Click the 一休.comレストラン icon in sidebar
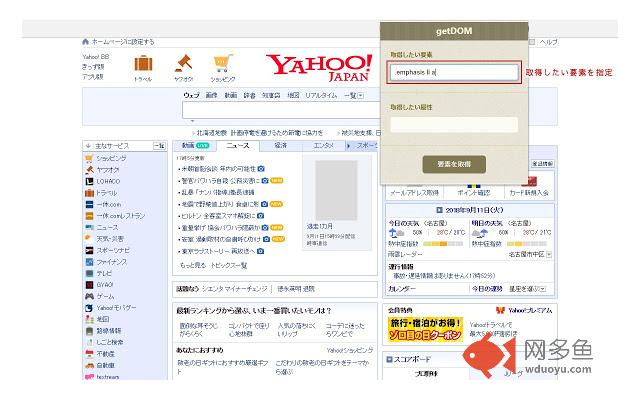Image resolution: width=640 pixels, height=400 pixels. (x=89, y=216)
